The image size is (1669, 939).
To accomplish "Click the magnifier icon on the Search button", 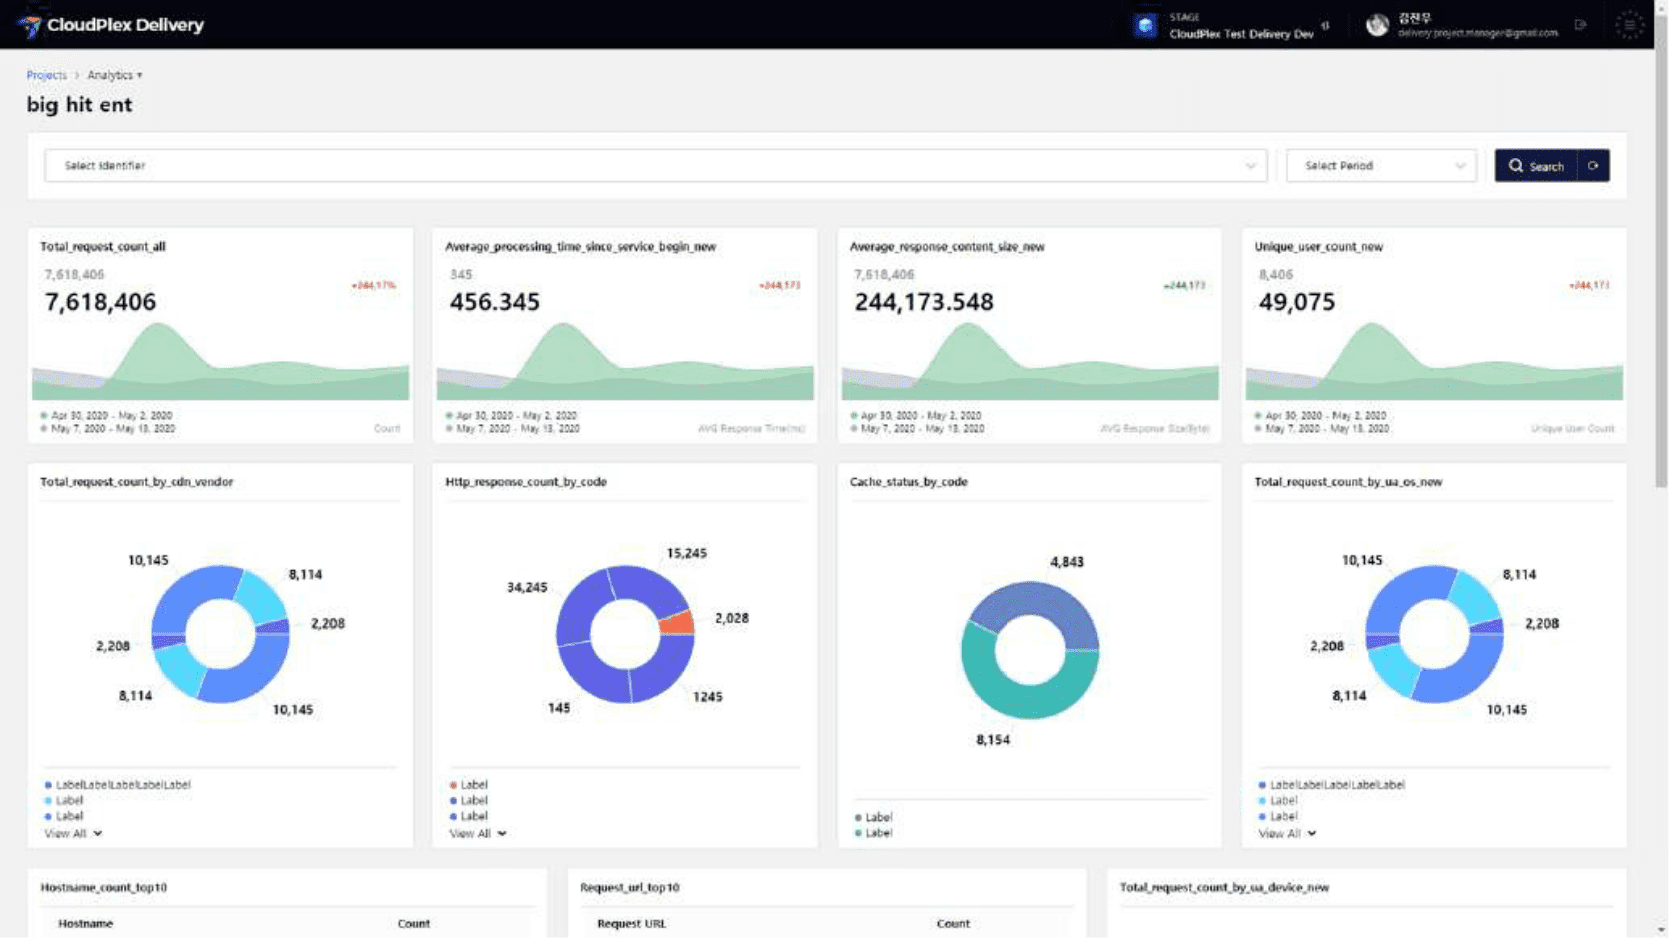I will tap(1516, 166).
